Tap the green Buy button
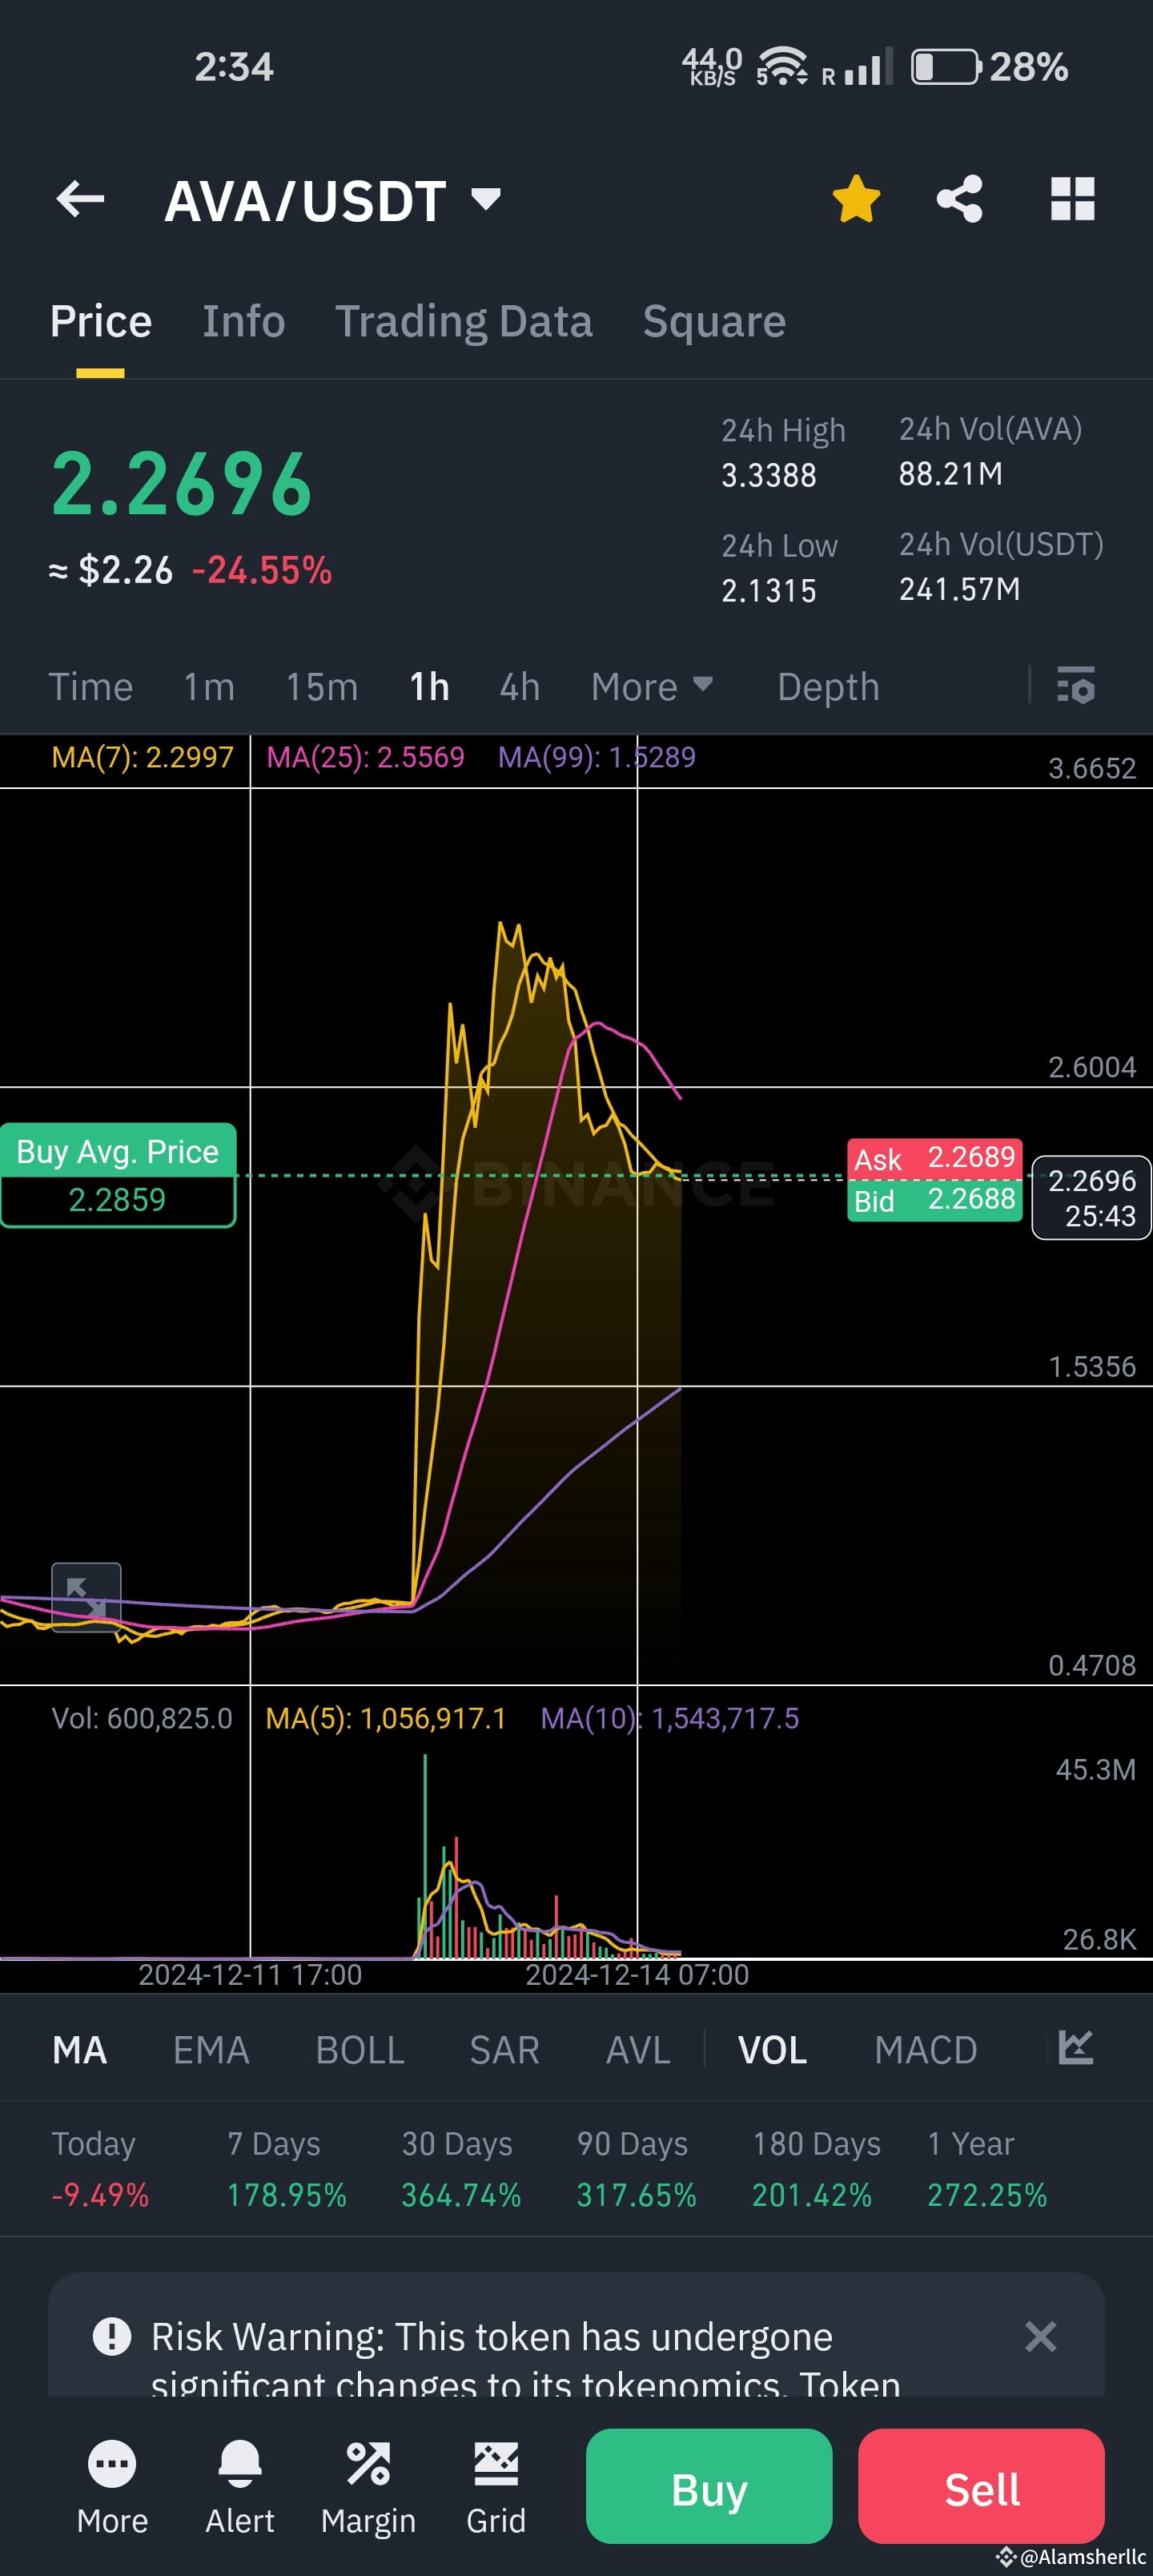Screen dimensions: 1153x2576 [x=709, y=2486]
